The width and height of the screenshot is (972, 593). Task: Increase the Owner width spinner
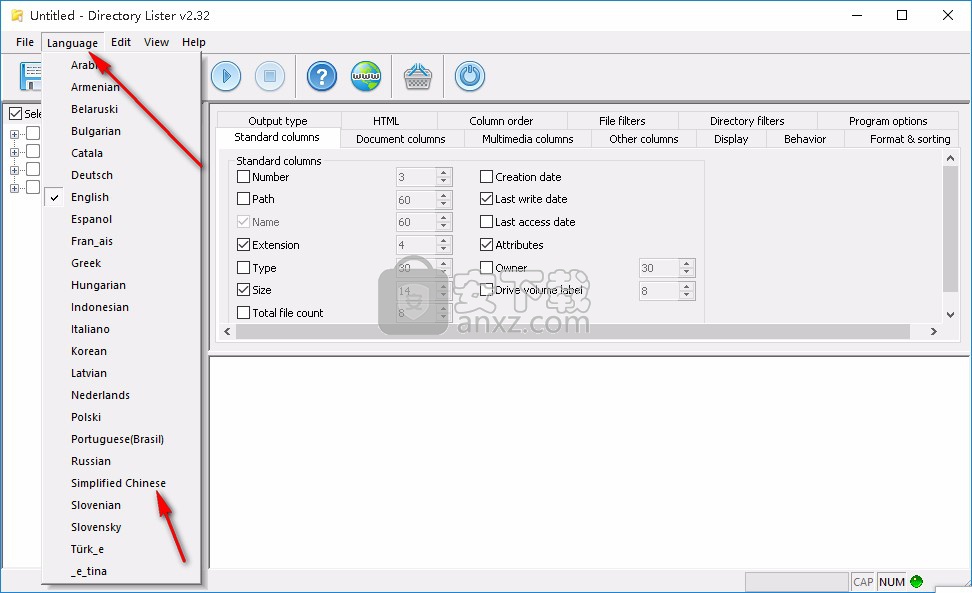(x=686, y=263)
